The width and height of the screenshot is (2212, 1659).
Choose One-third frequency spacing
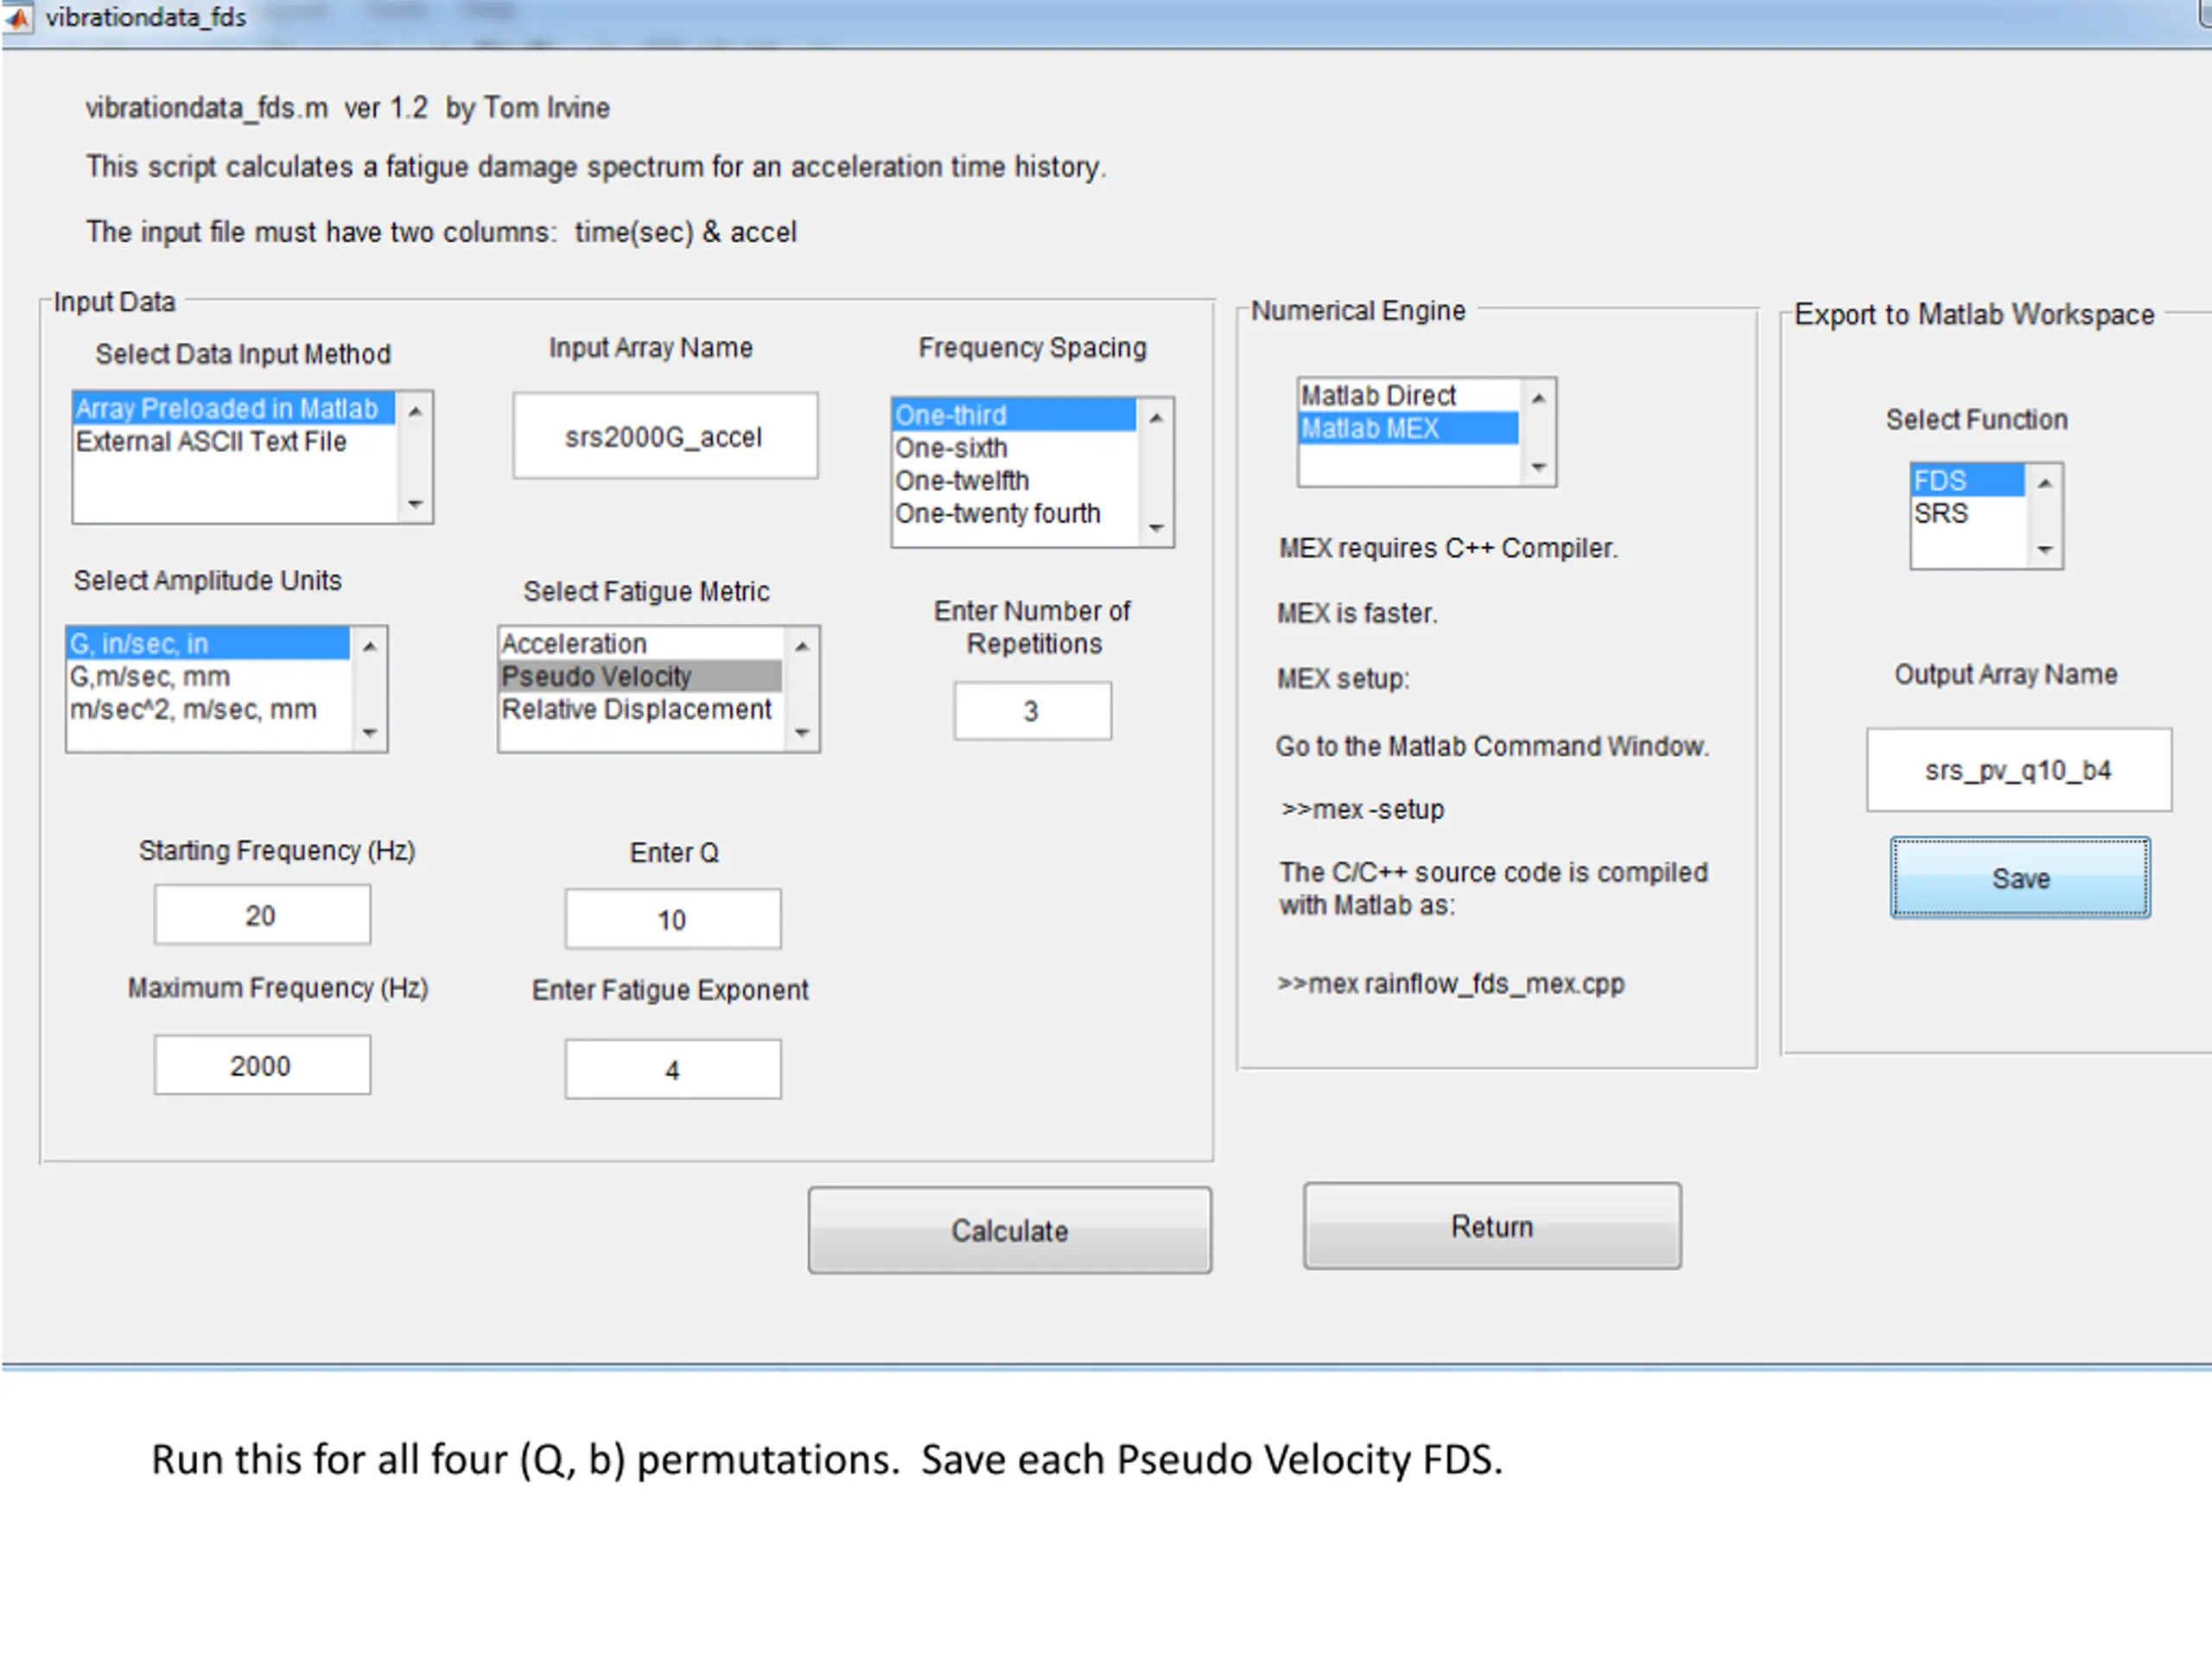point(1014,414)
